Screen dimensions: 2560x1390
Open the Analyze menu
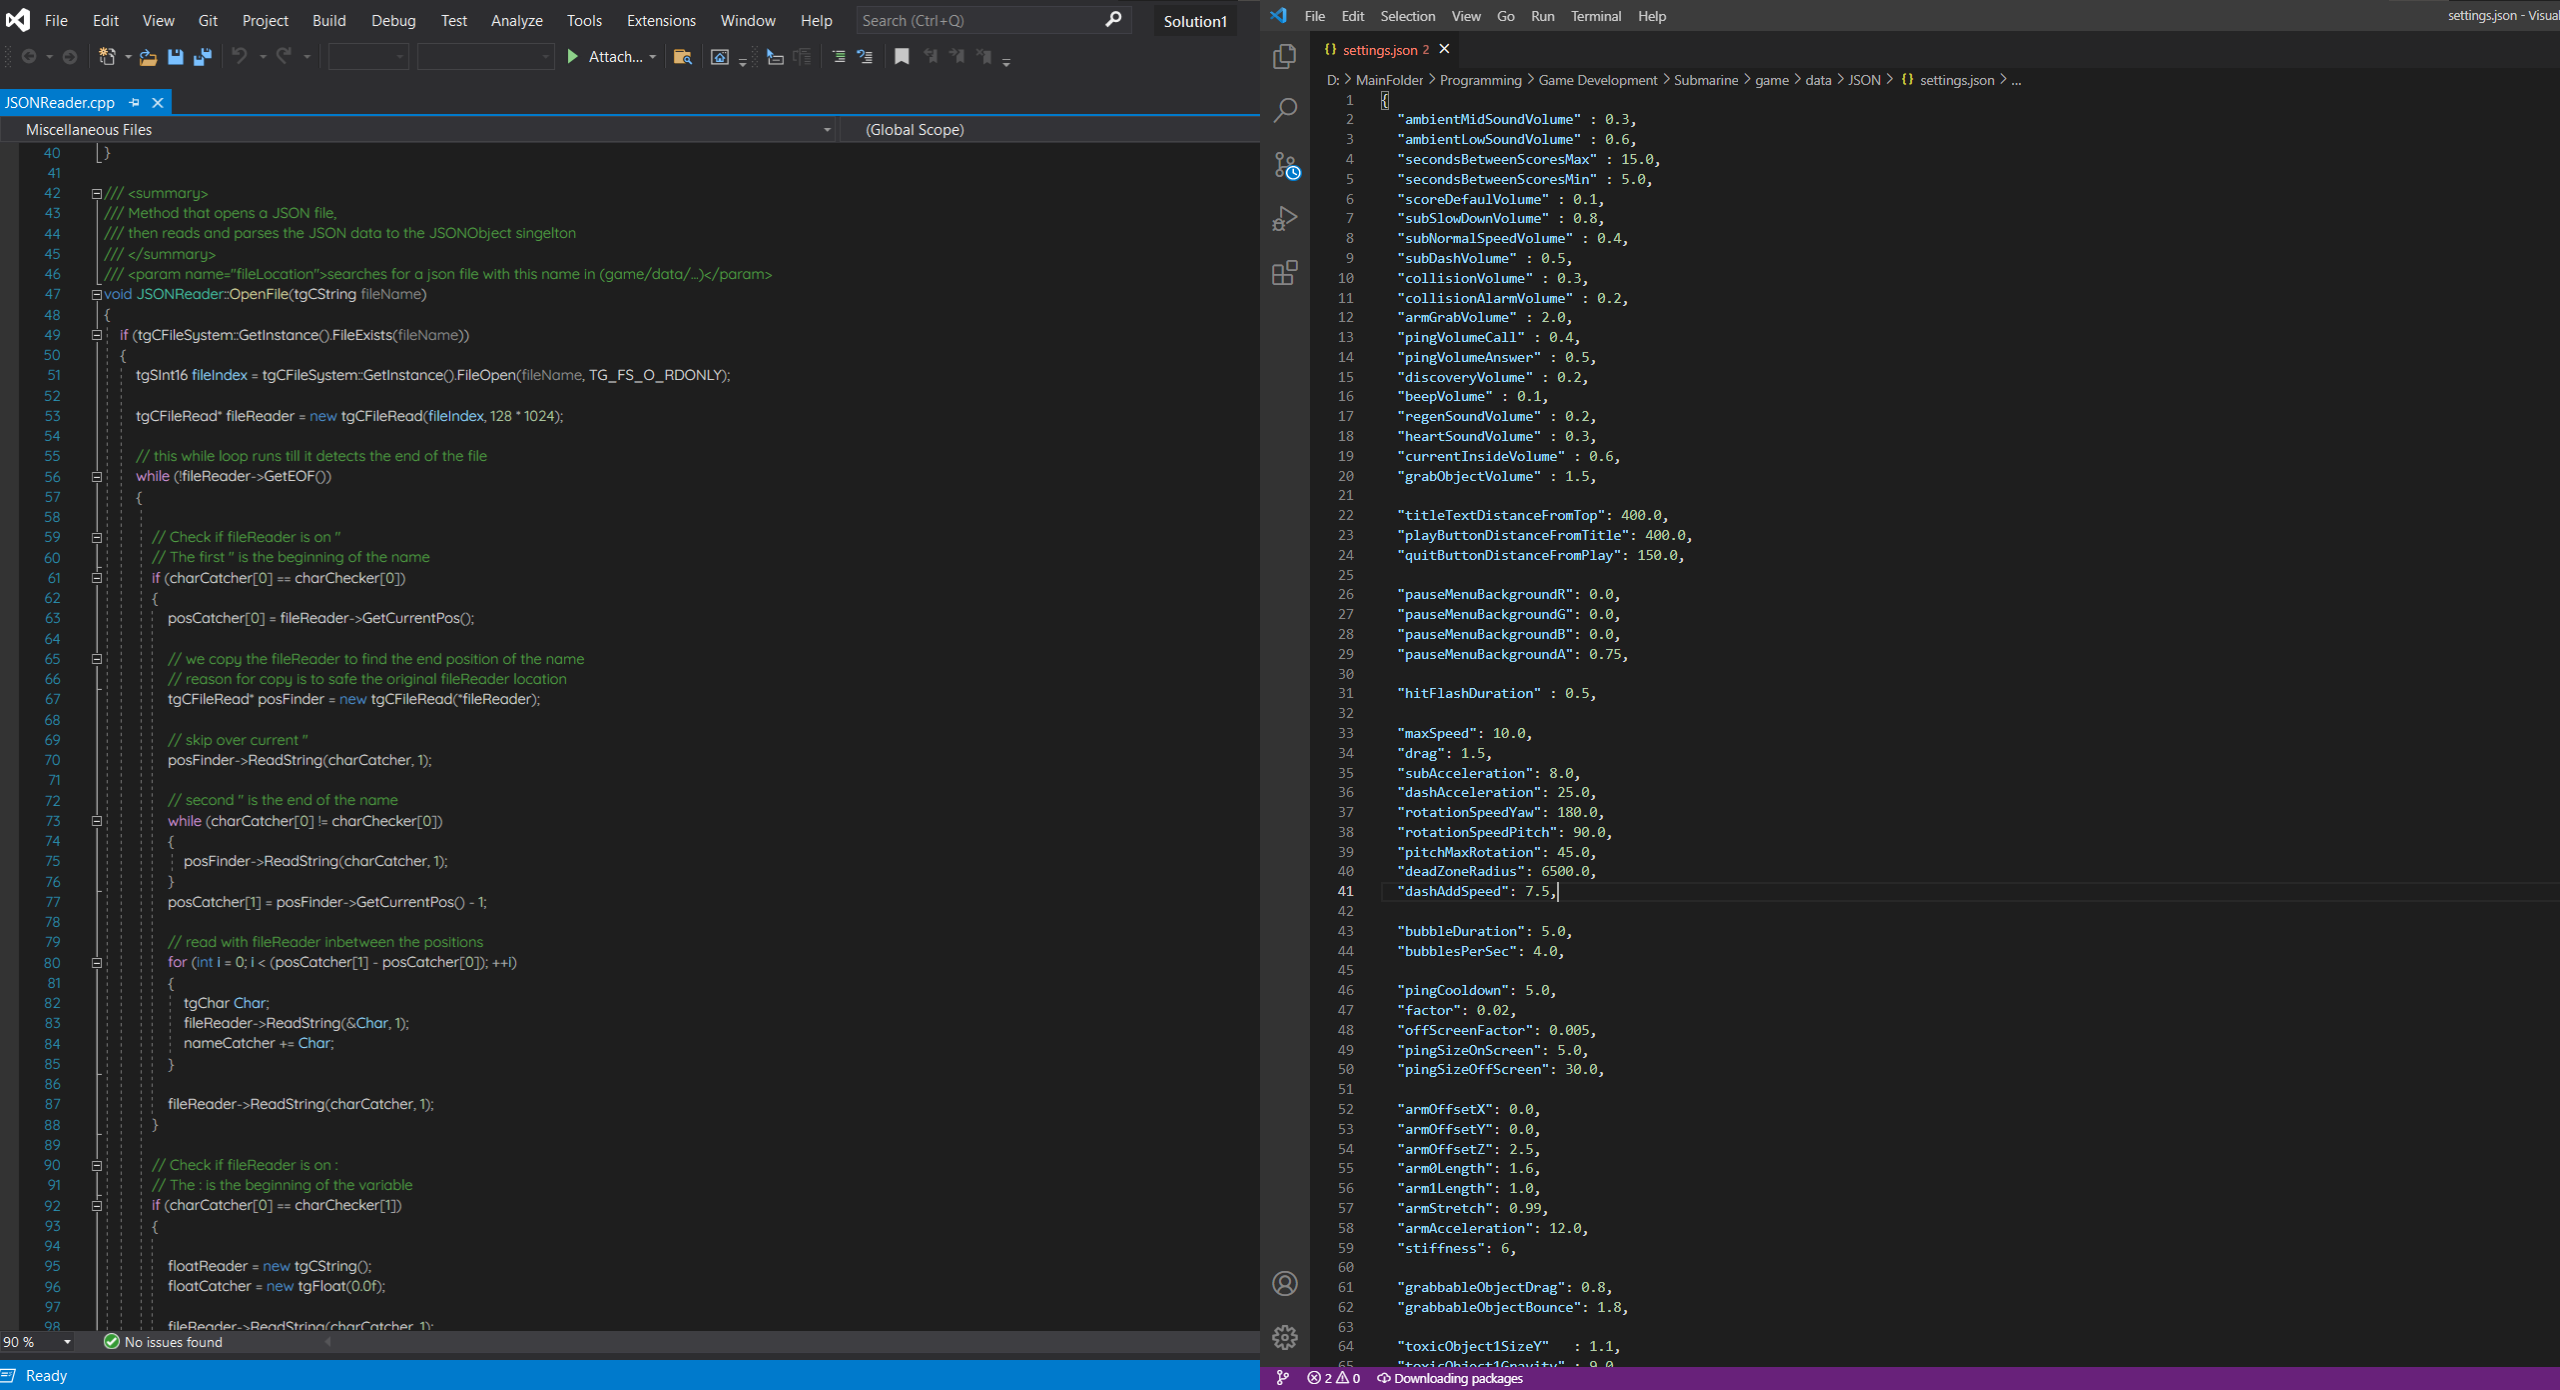(516, 20)
